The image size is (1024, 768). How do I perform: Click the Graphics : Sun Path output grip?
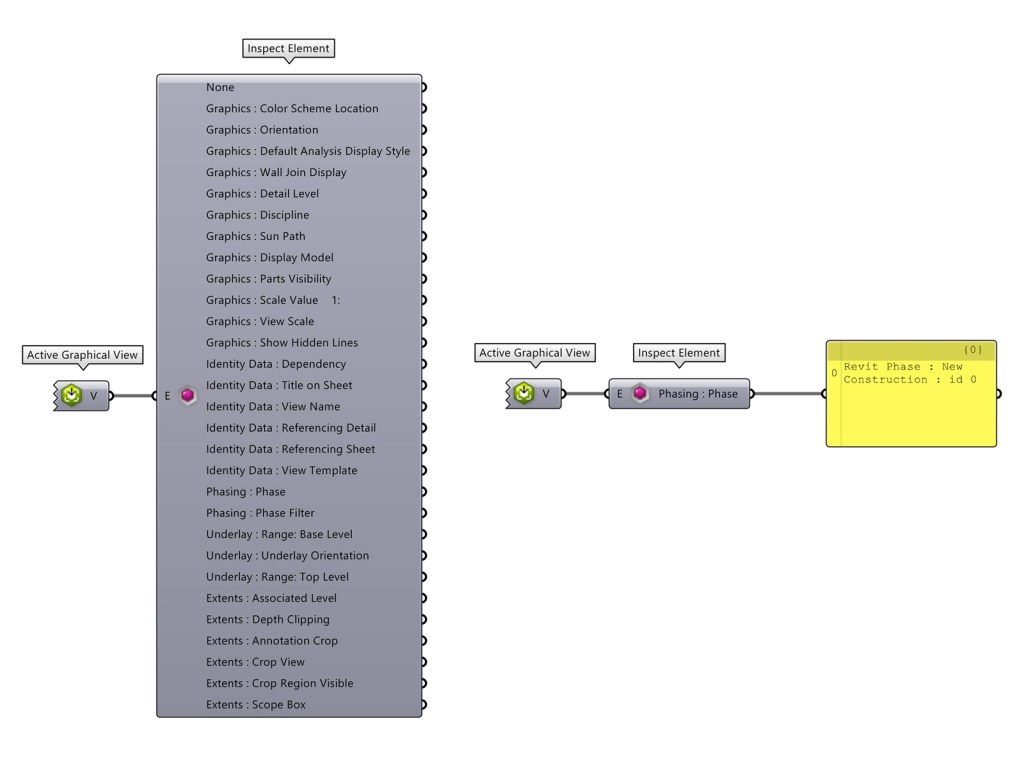pyautogui.click(x=423, y=235)
